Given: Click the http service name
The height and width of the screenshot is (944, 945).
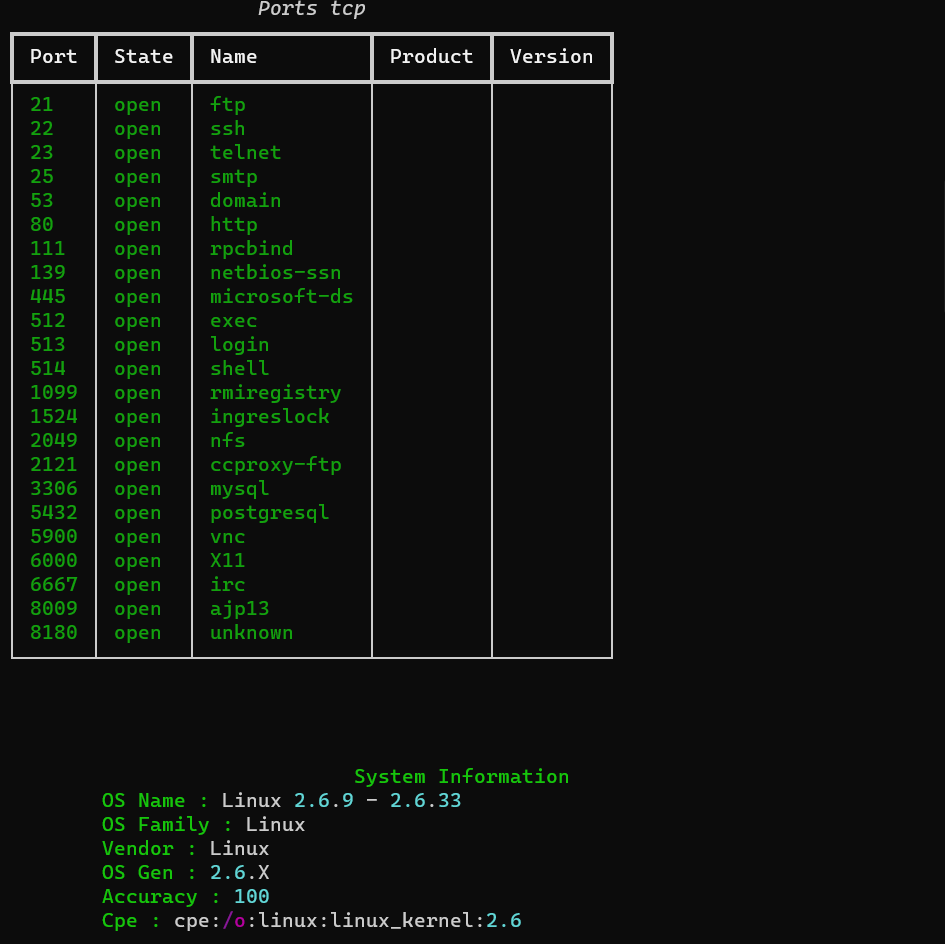Looking at the screenshot, I should (234, 225).
